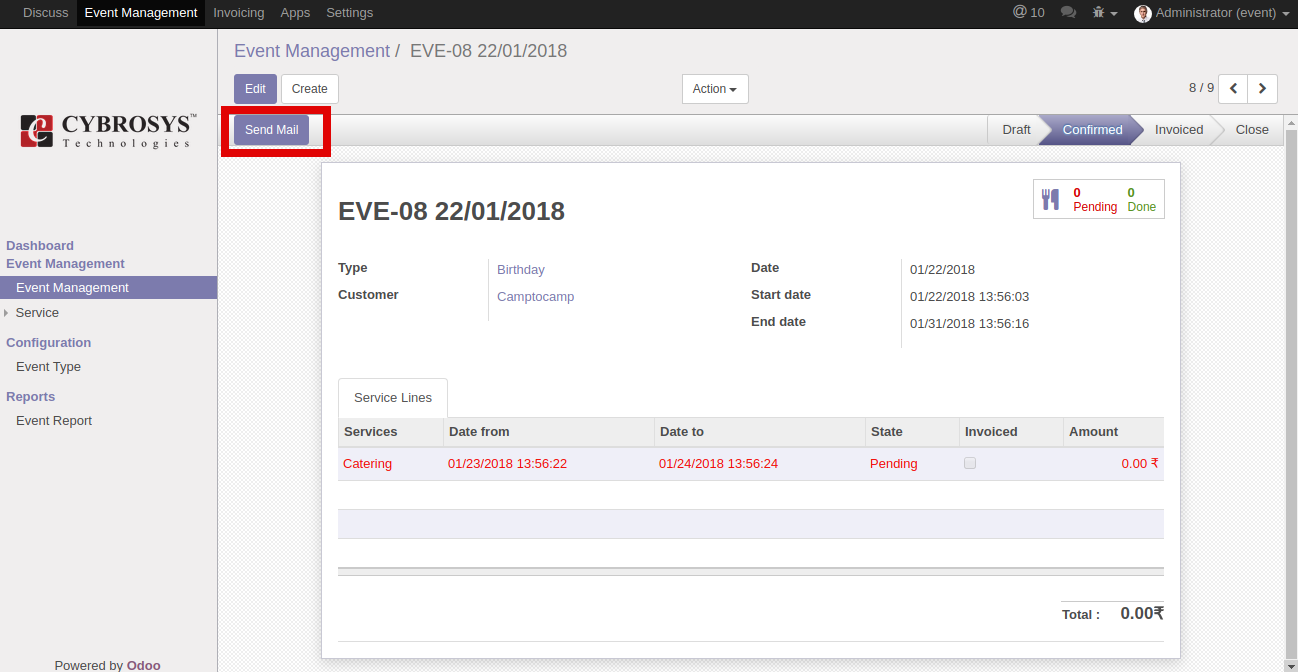
Task: Select Event Management sidebar item
Action: (x=108, y=288)
